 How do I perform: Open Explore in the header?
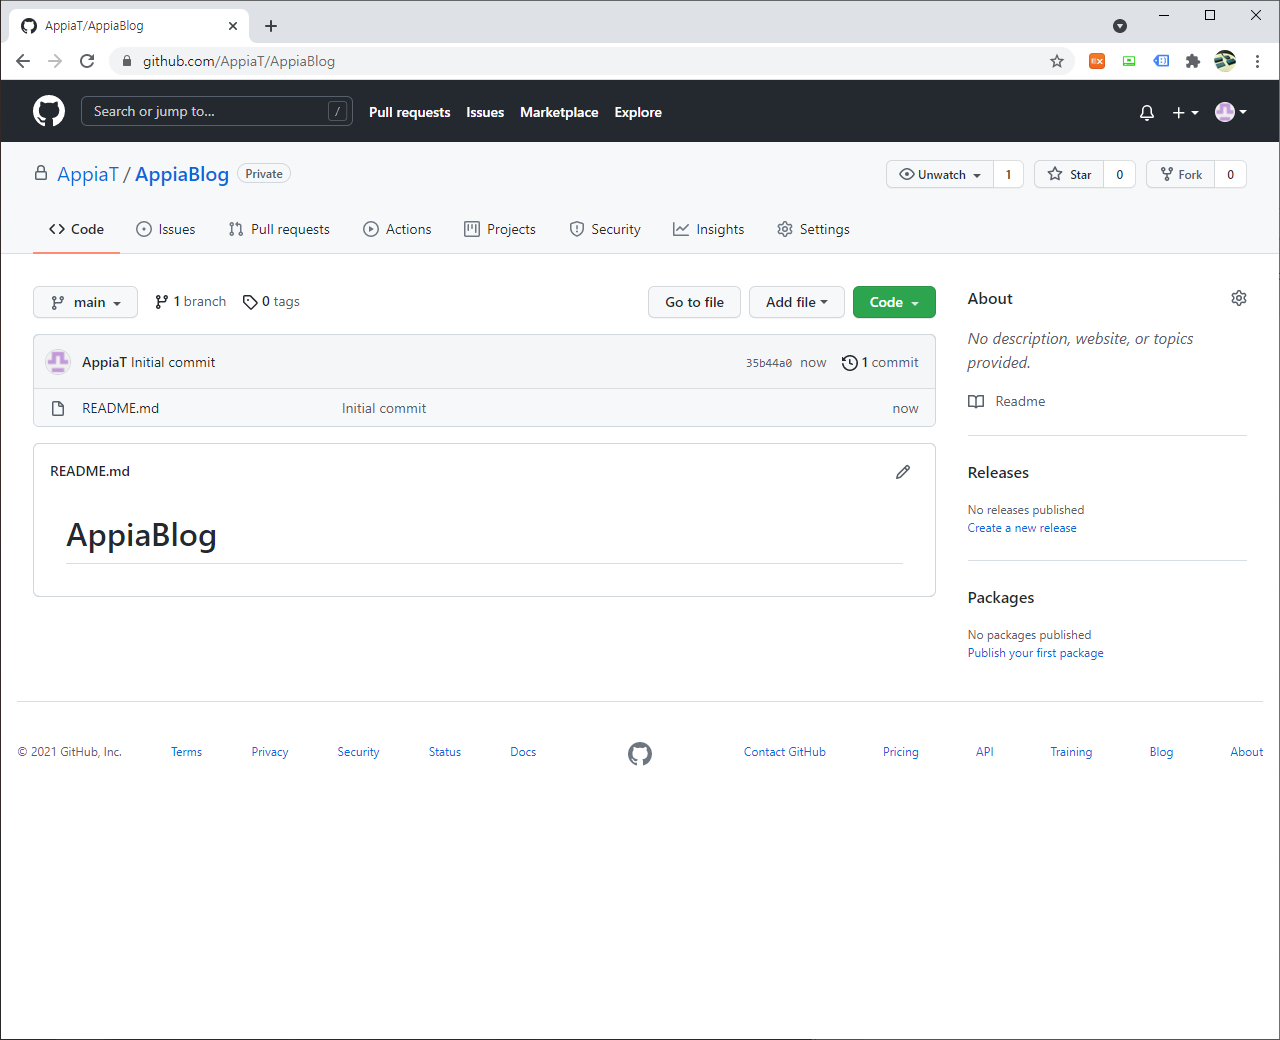(x=638, y=112)
